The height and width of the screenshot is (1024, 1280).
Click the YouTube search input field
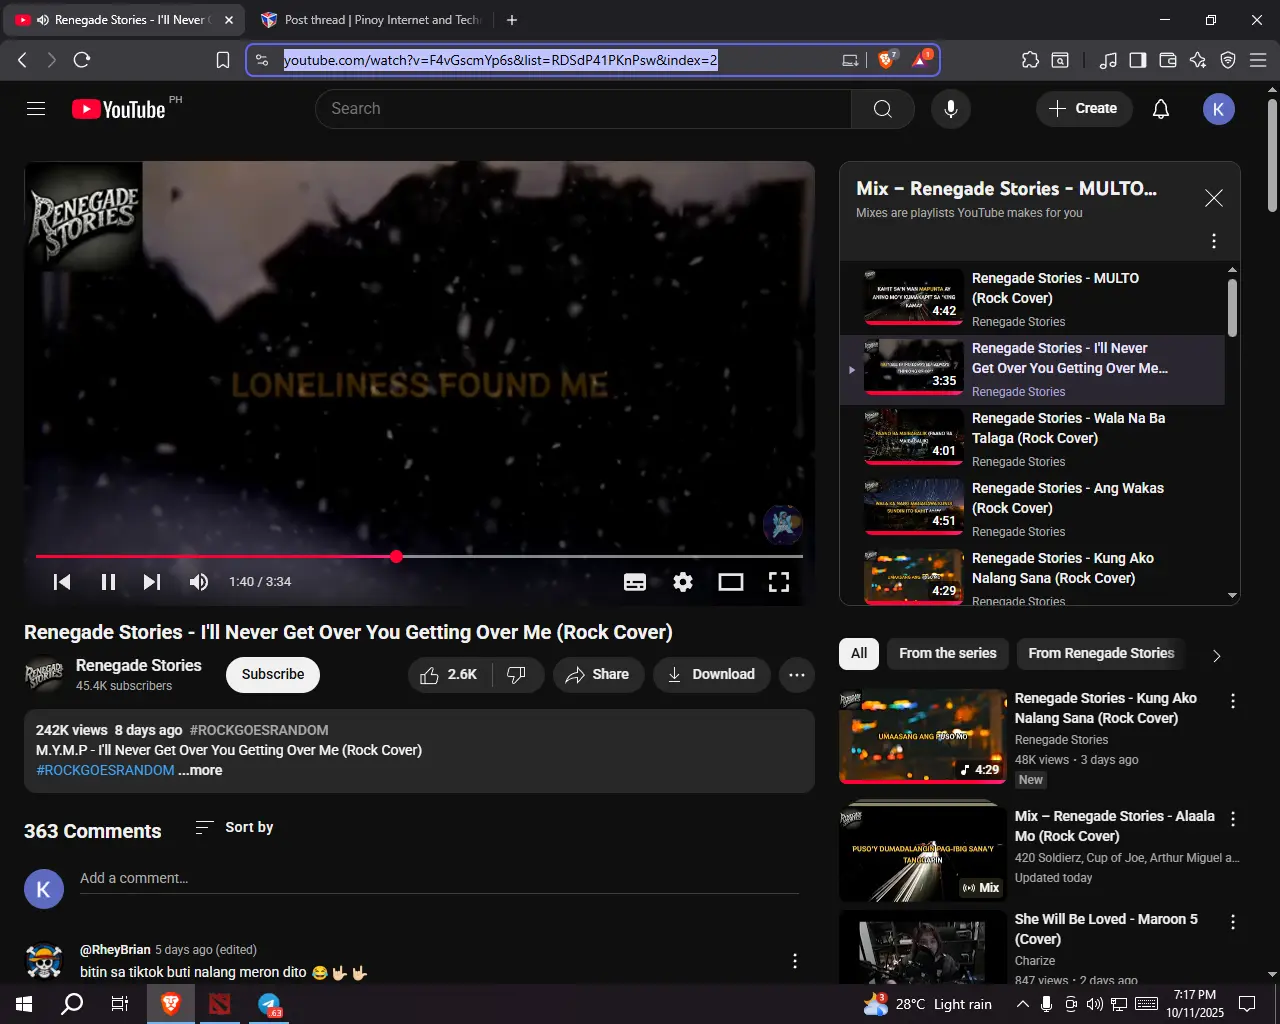(x=583, y=109)
